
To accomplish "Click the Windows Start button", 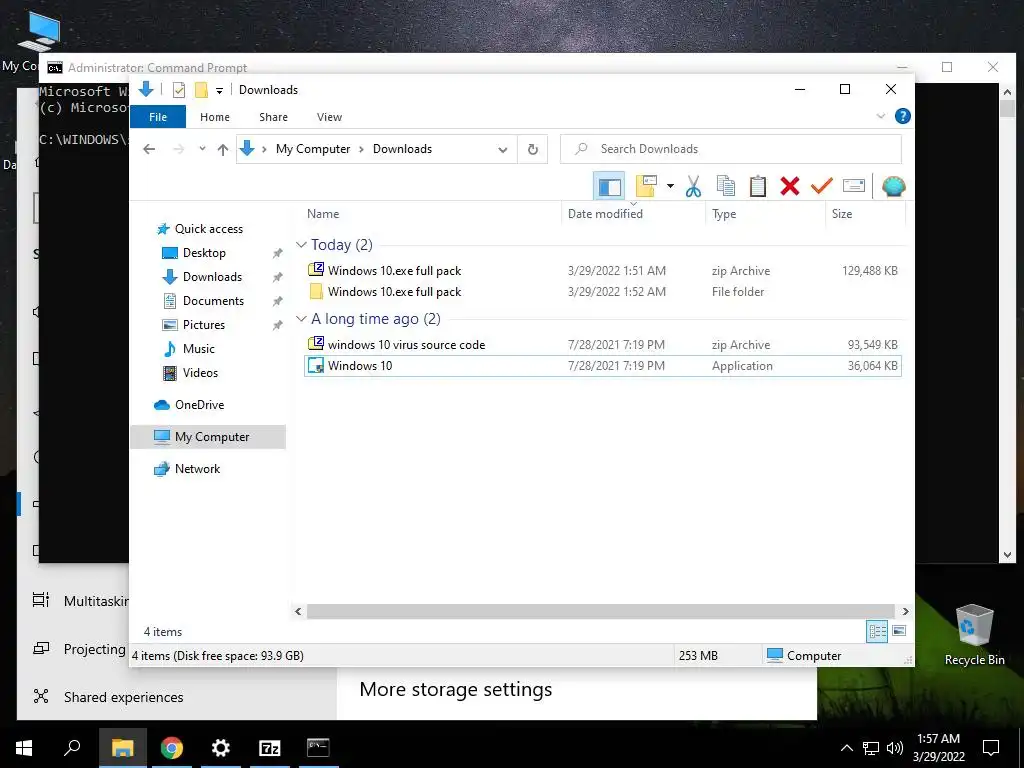I will pos(24,748).
